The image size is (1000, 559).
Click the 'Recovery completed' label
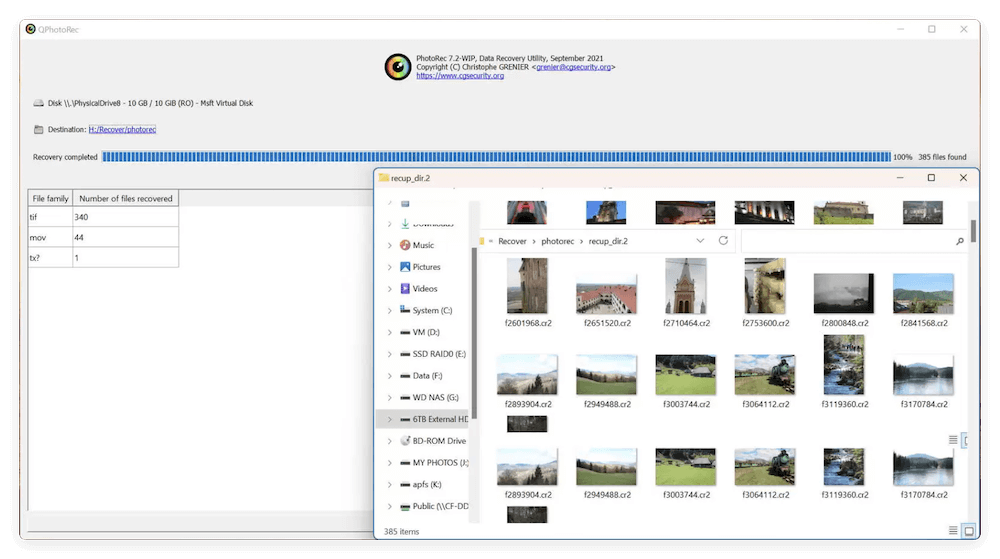click(65, 157)
